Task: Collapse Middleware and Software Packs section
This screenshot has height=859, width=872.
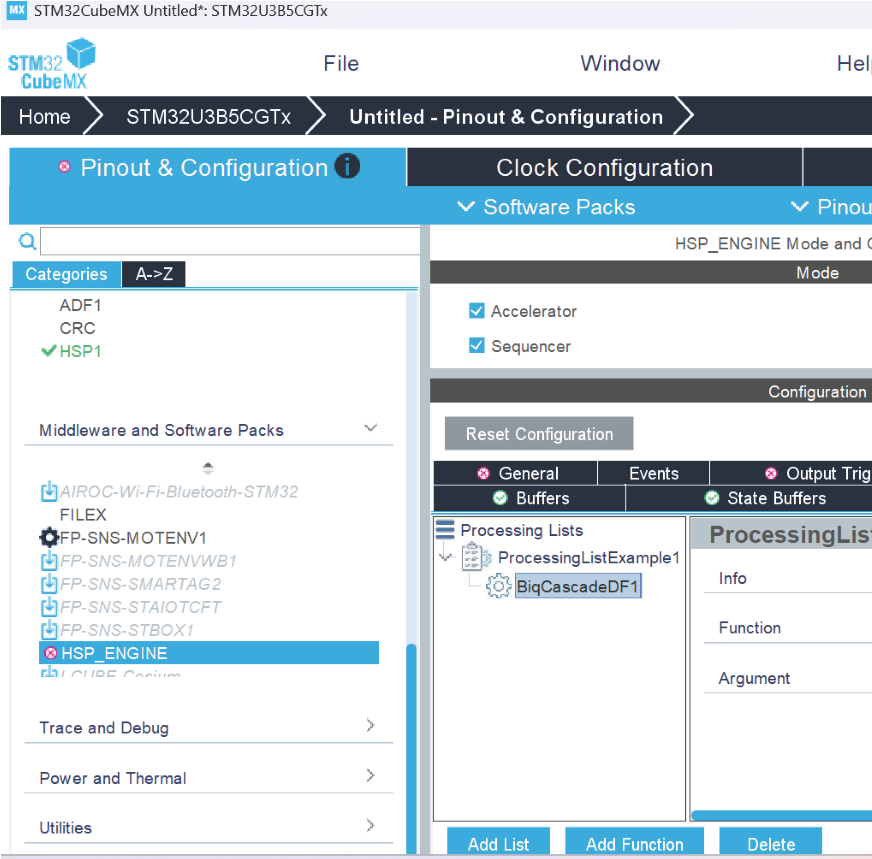Action: (370, 428)
